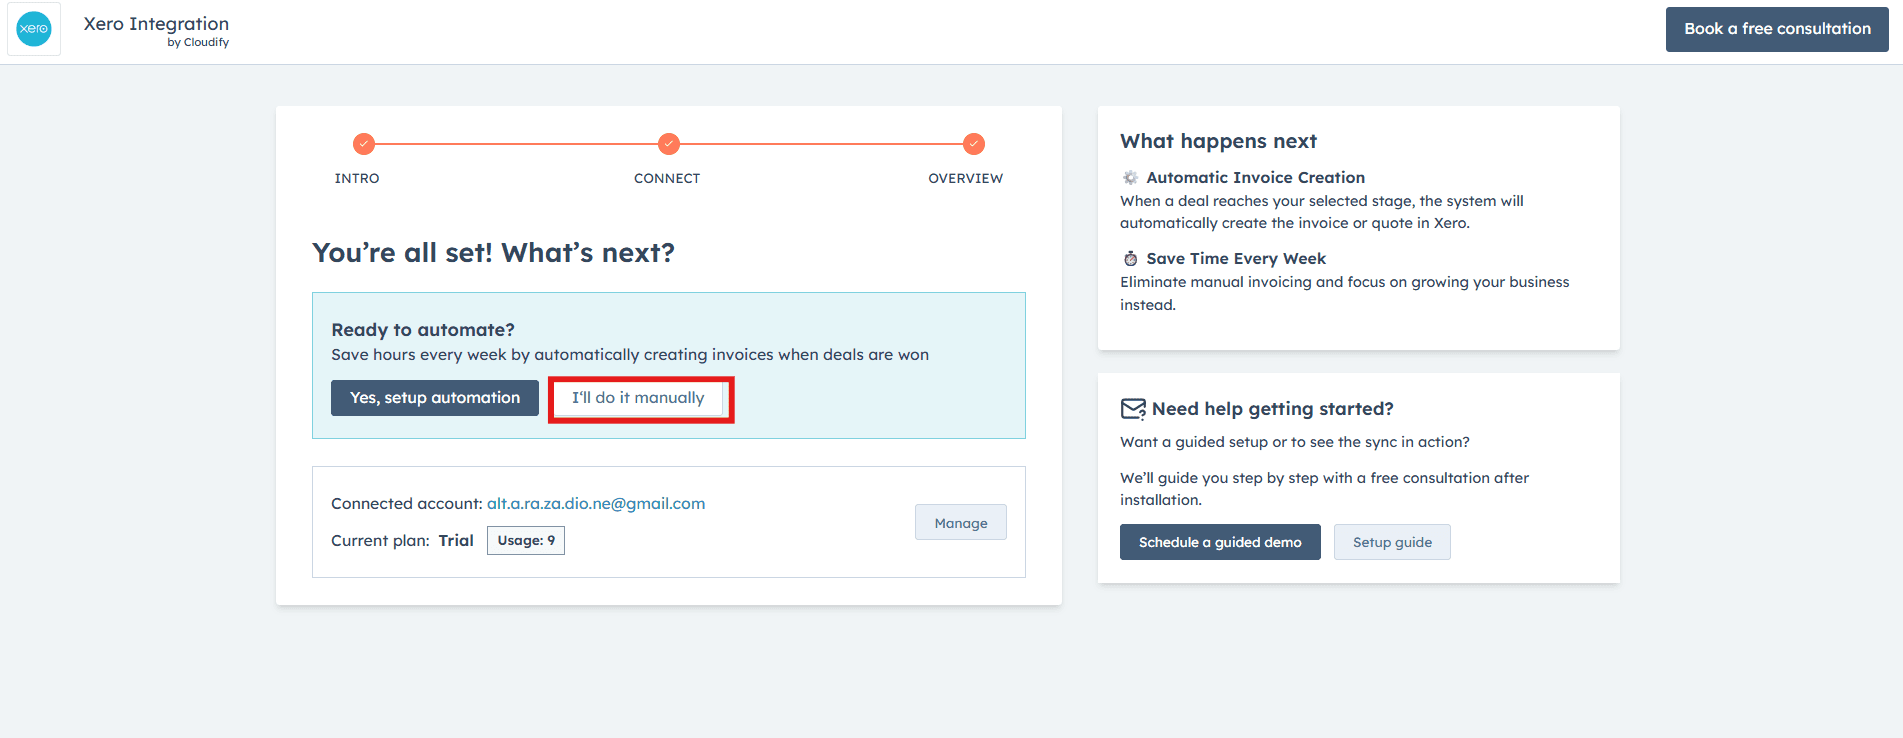Click the 'Save hours every week' description
This screenshot has height=738, width=1903.
pos(630,355)
